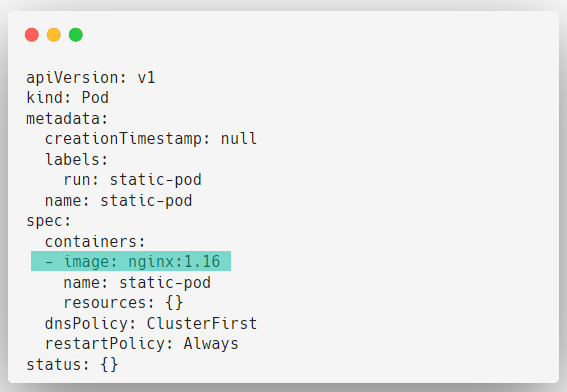Image resolution: width=567 pixels, height=392 pixels.
Task: Click dnsPolicy: ClusterFirst line
Action: click(x=151, y=324)
